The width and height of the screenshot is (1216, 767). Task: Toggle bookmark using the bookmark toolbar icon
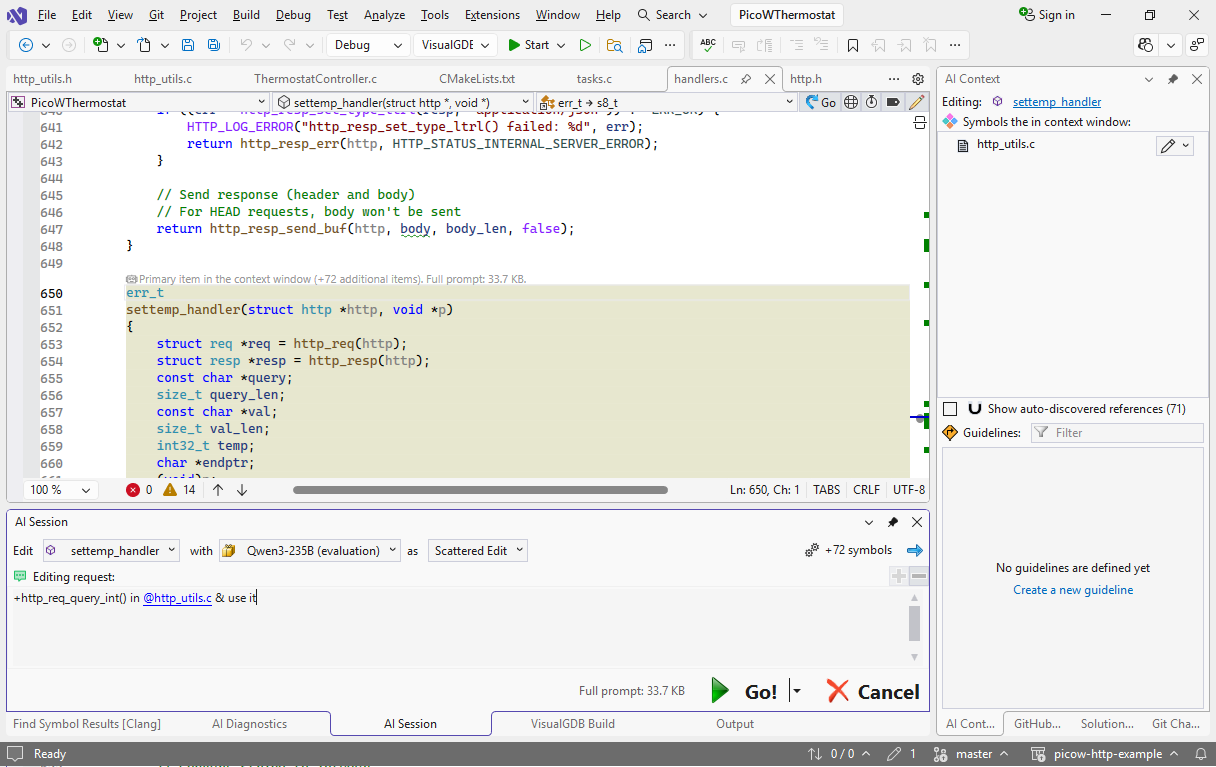click(852, 45)
